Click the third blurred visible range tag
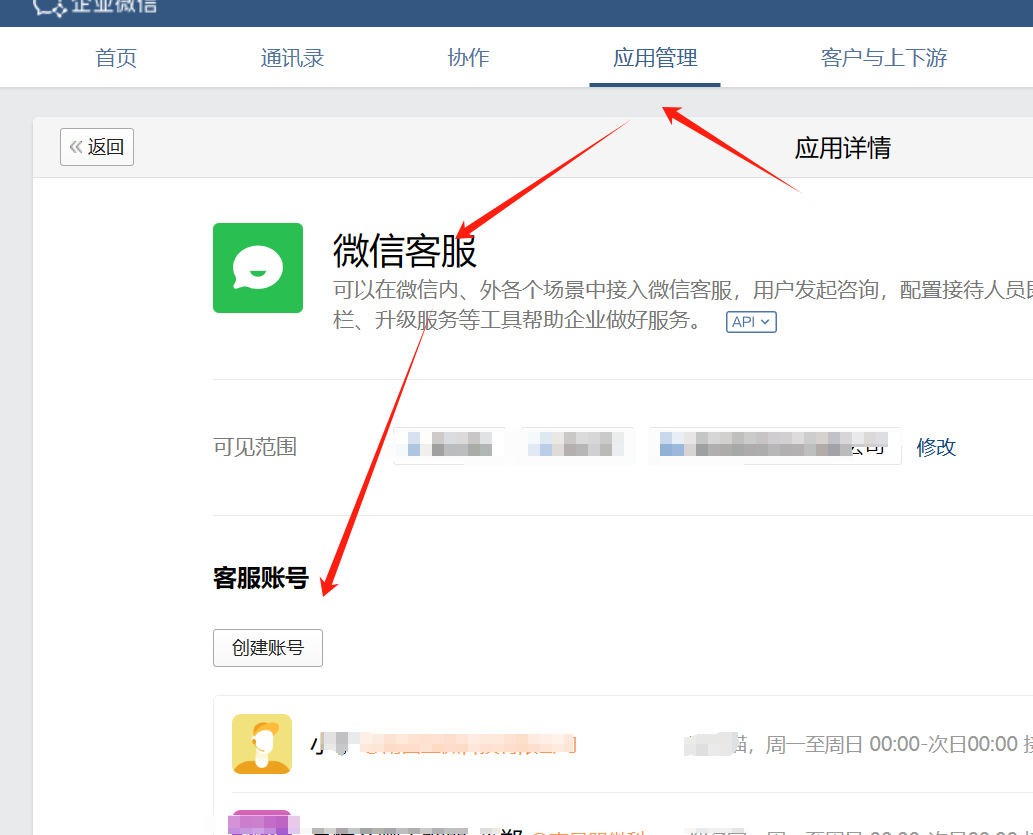Image resolution: width=1033 pixels, height=835 pixels. click(775, 446)
